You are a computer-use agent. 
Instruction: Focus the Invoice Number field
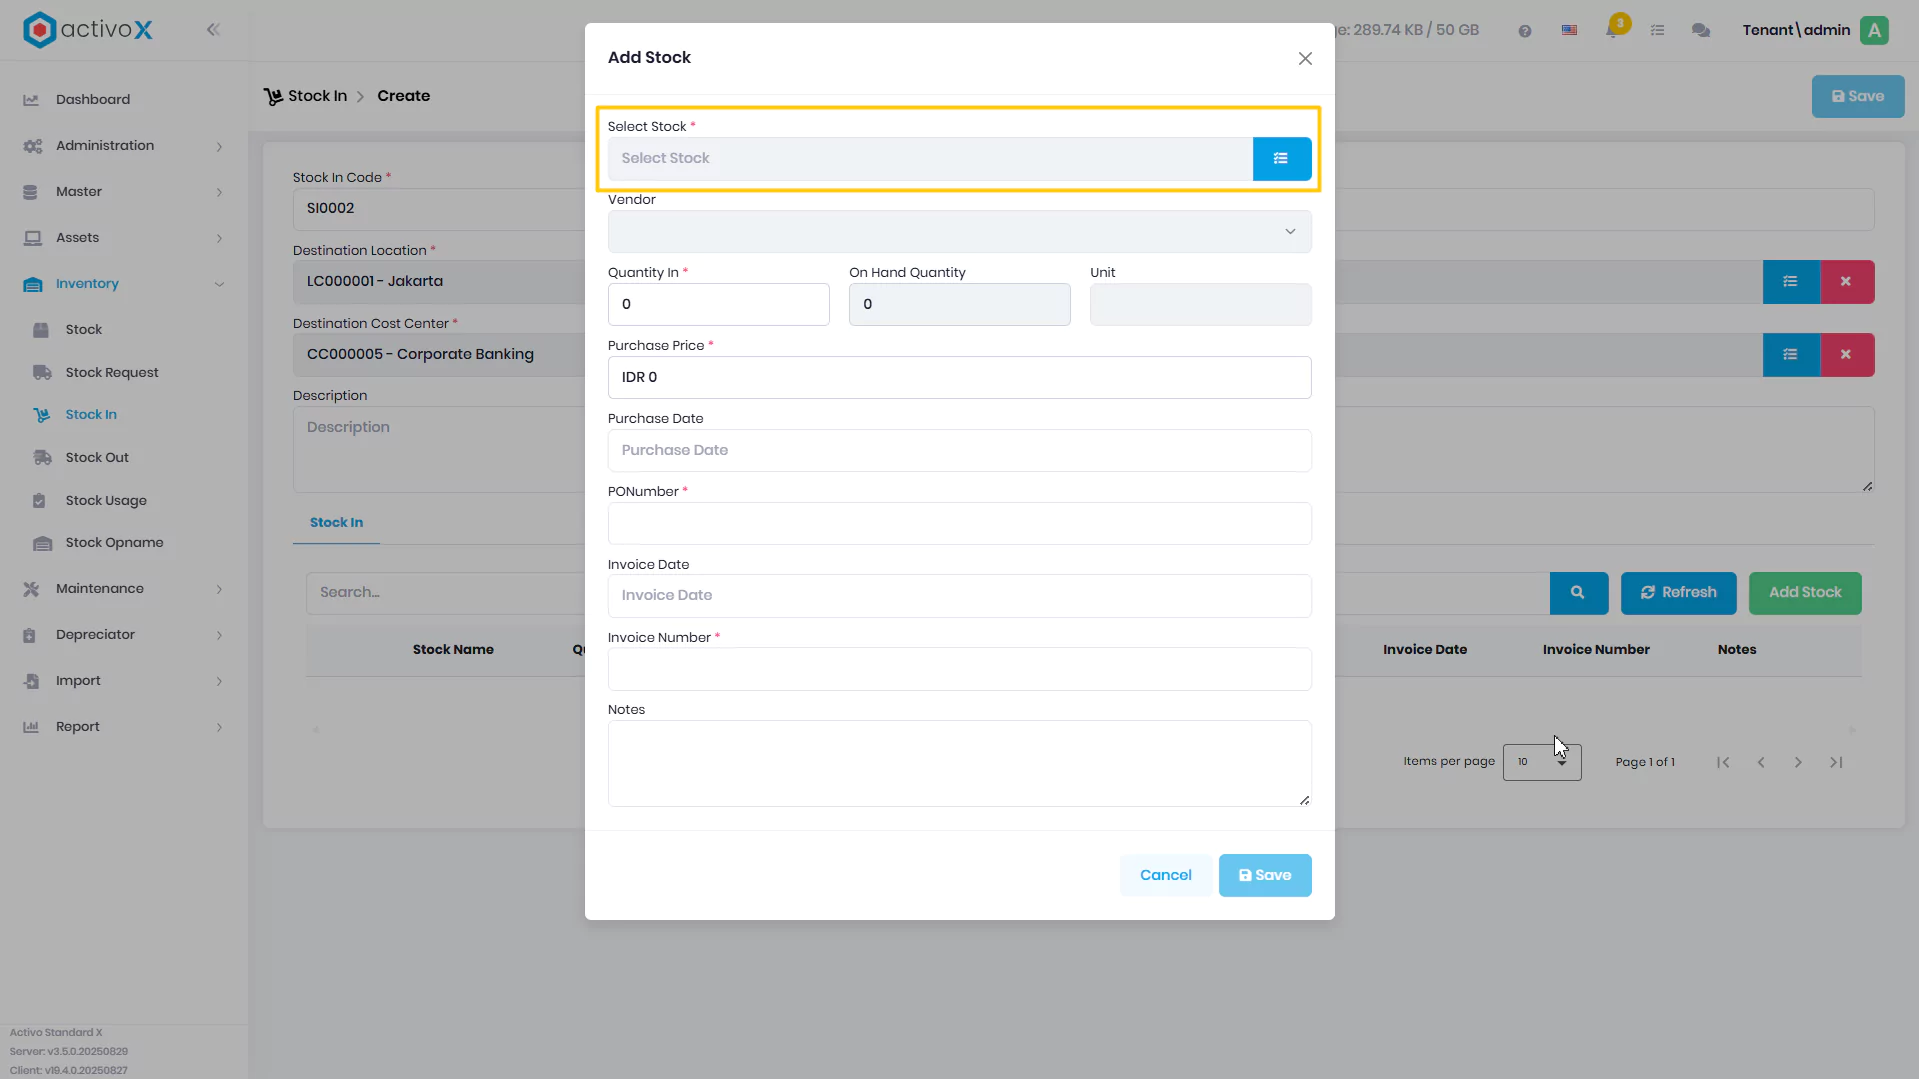click(x=959, y=669)
